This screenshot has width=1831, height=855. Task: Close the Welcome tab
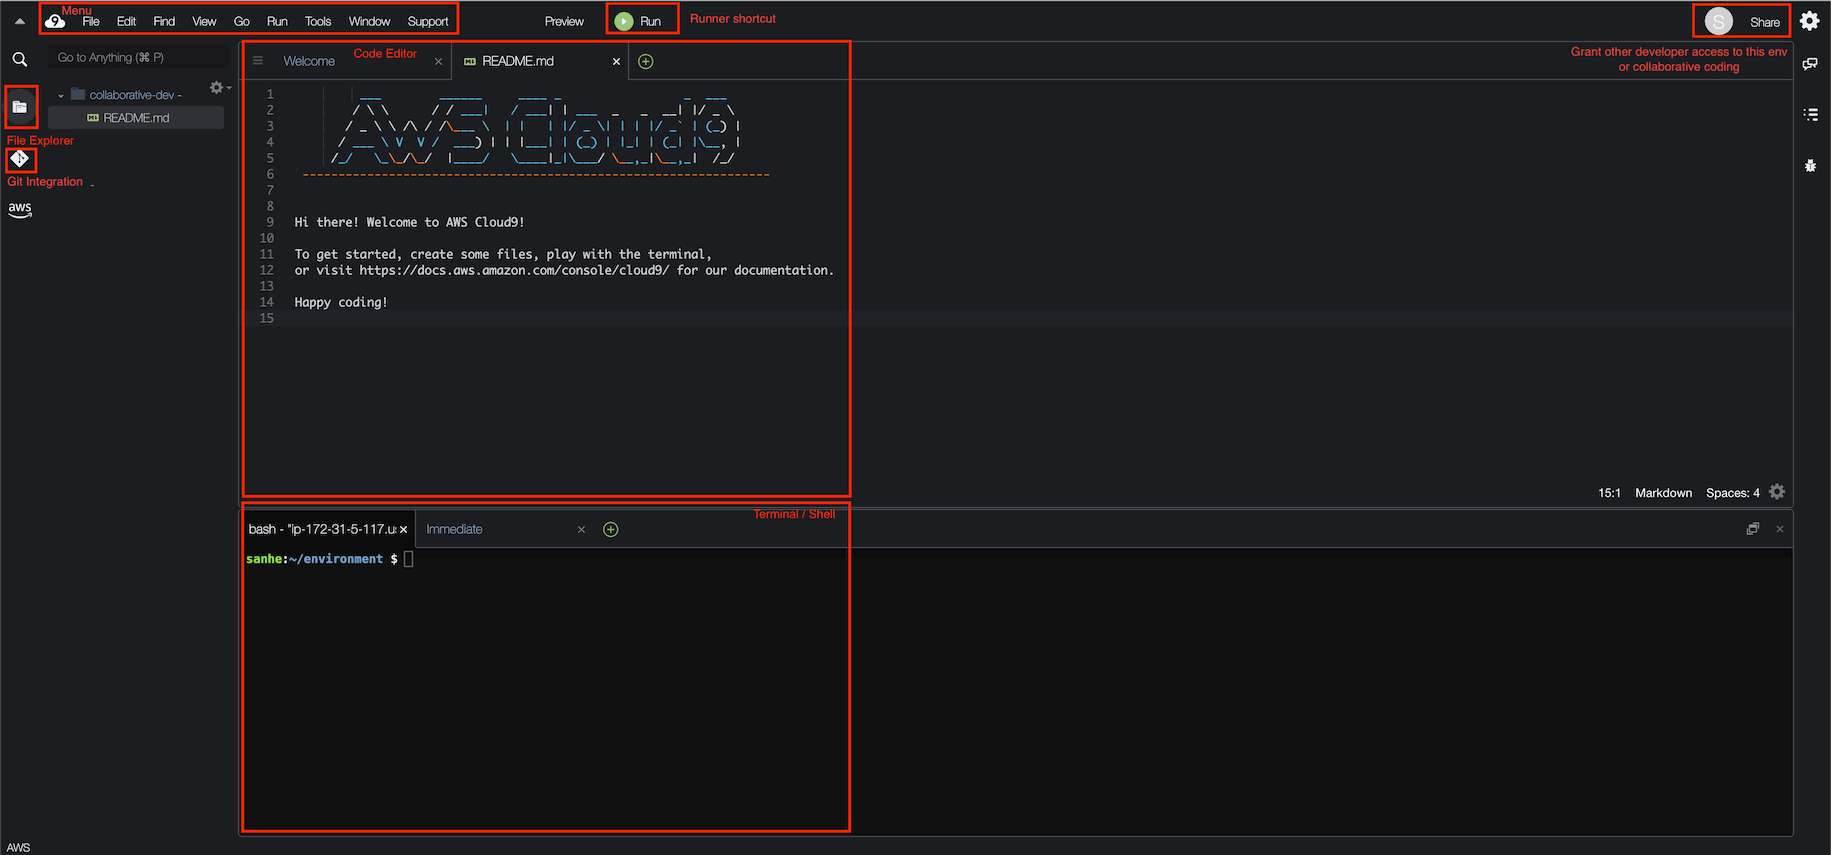(x=438, y=62)
